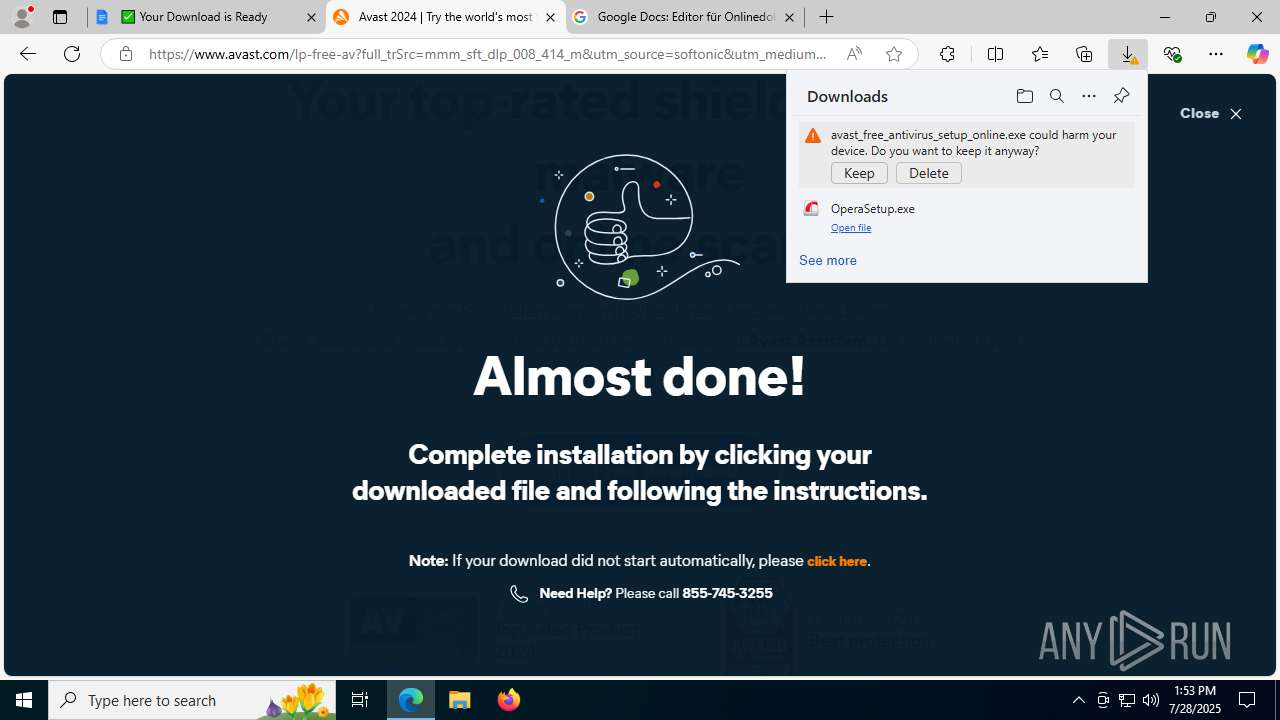Open Task View on taskbar
Image resolution: width=1280 pixels, height=720 pixels.
[x=360, y=700]
